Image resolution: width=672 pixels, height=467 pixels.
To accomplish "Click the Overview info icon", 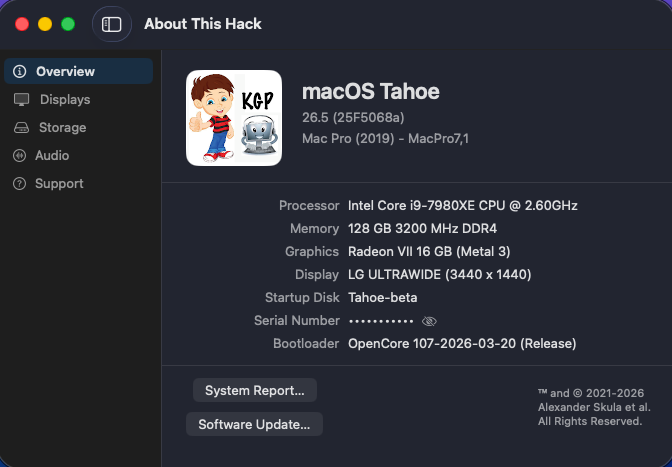I will click(20, 71).
